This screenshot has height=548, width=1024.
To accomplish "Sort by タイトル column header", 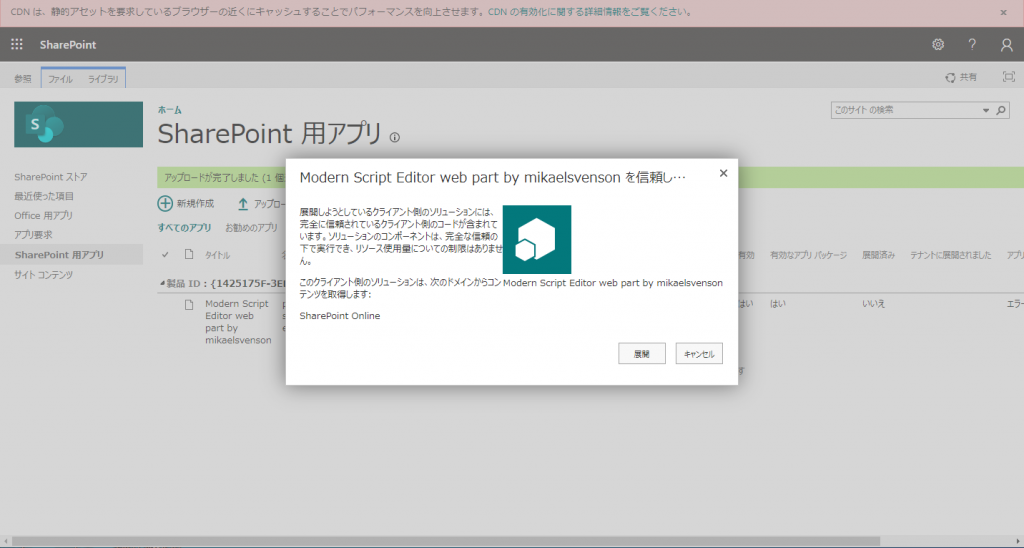I will (217, 255).
